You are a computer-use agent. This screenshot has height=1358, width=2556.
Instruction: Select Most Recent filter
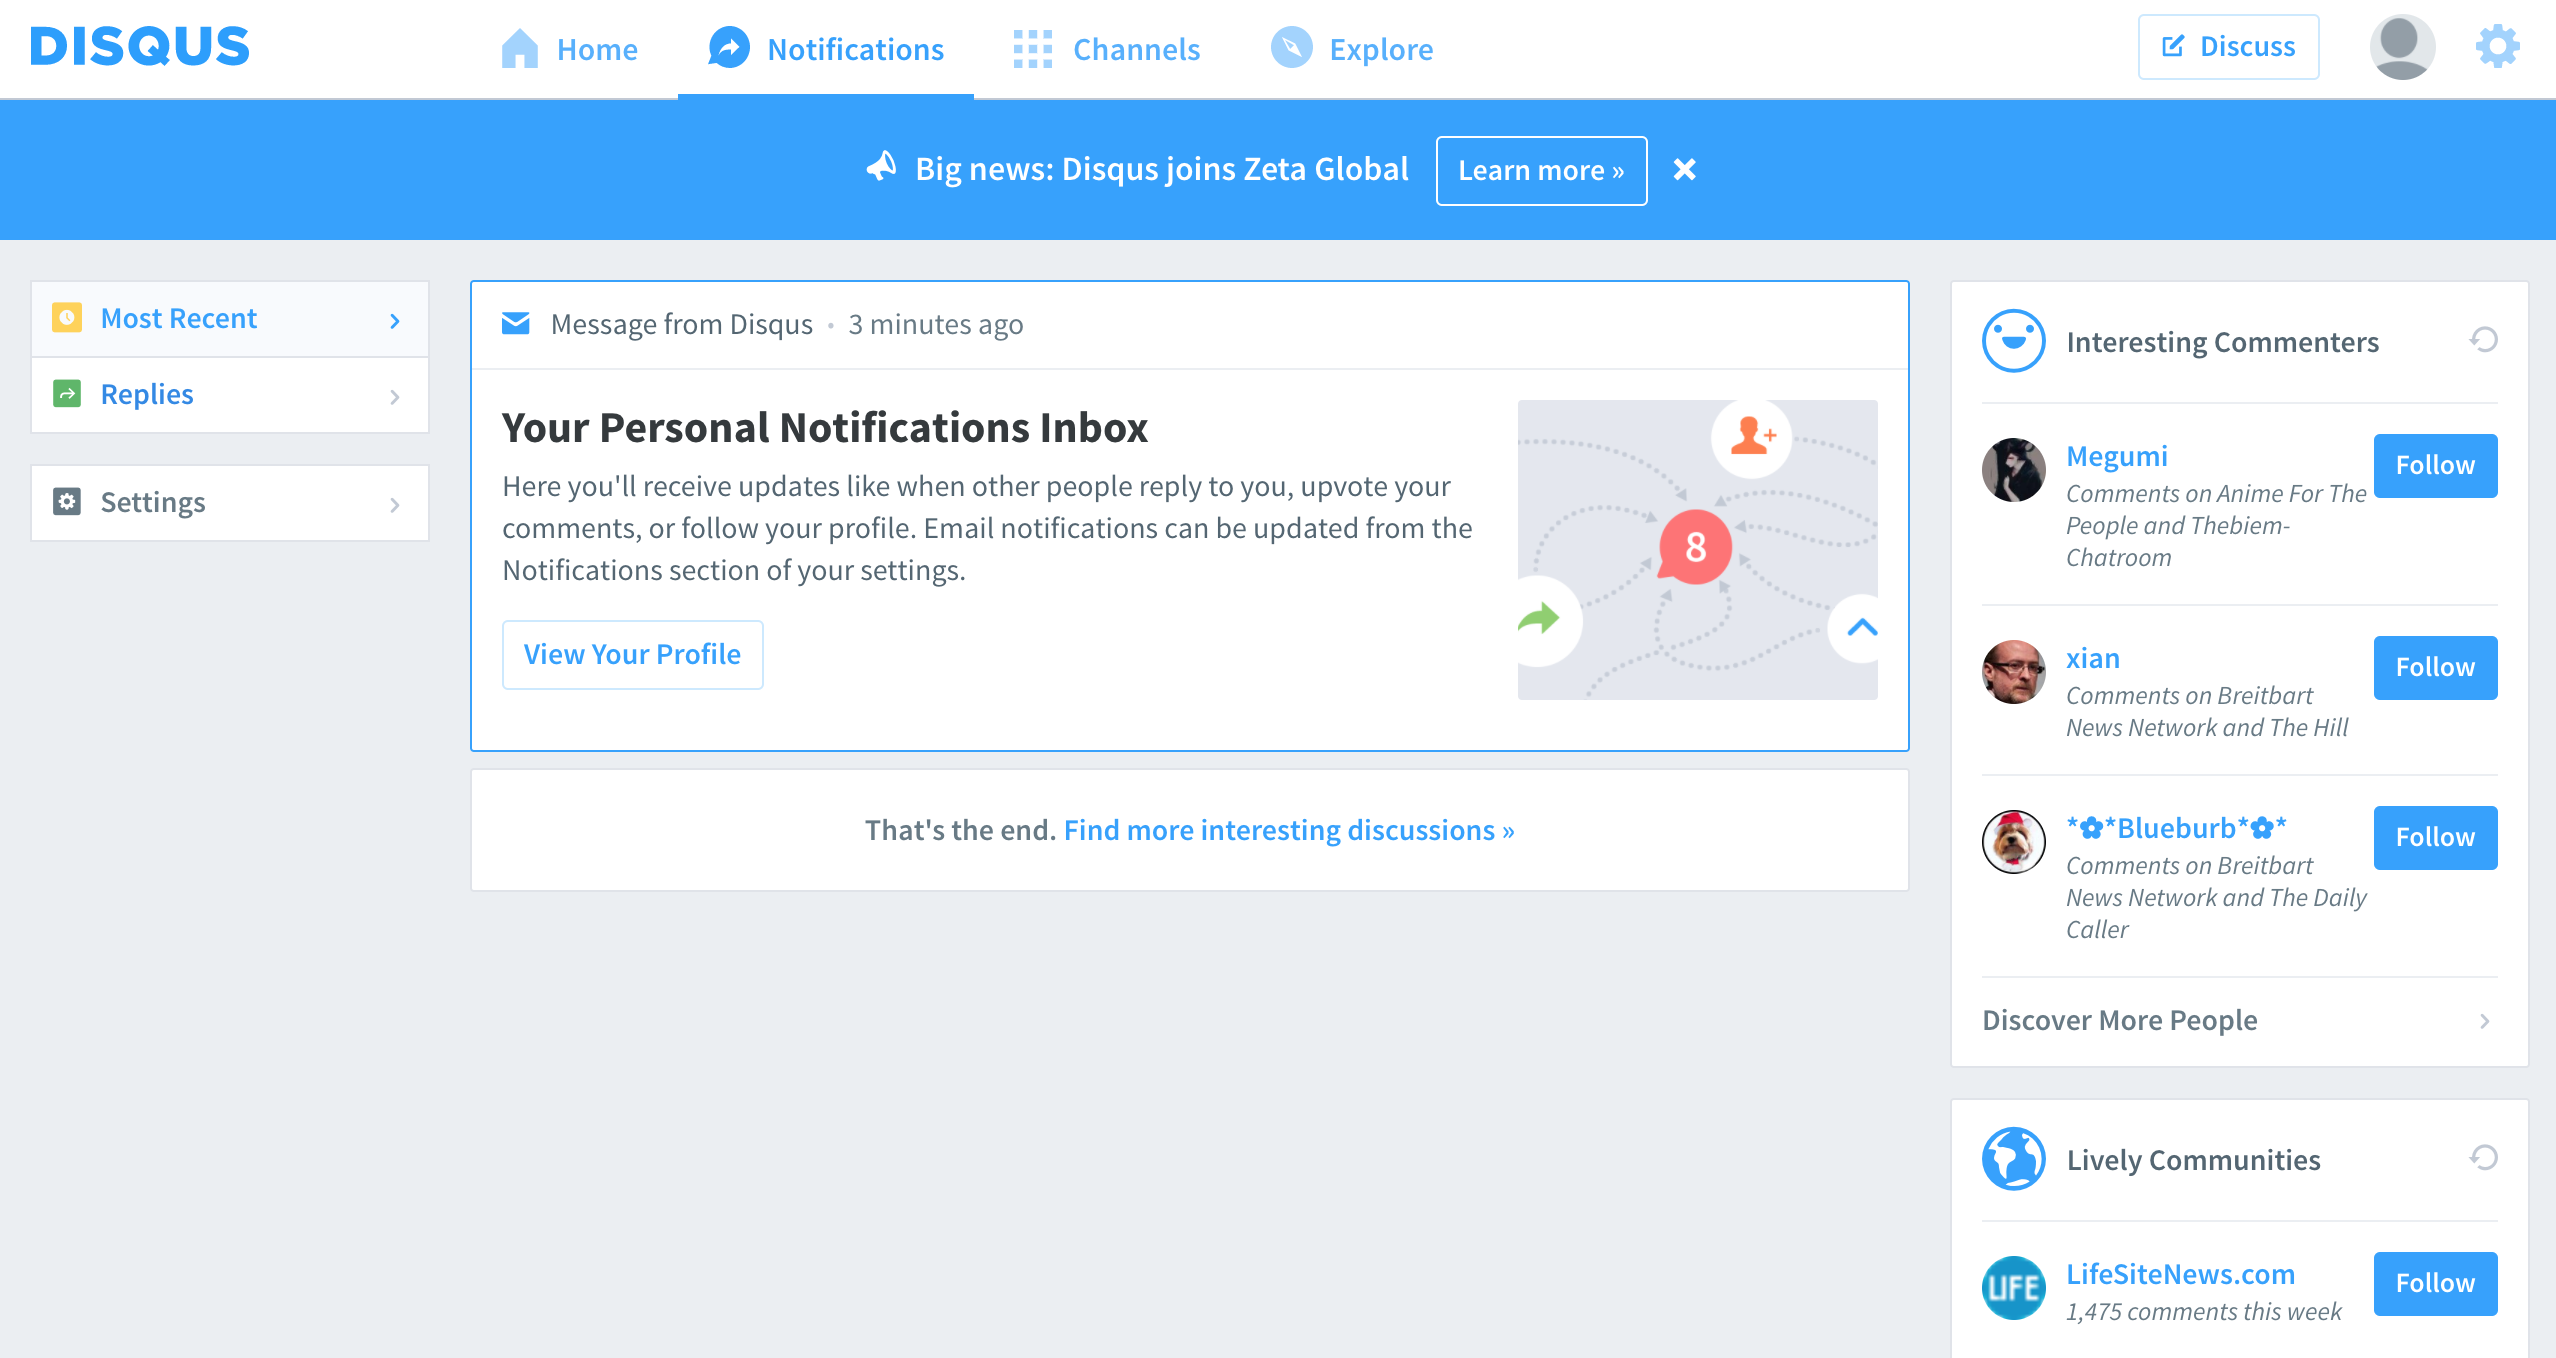(x=230, y=319)
